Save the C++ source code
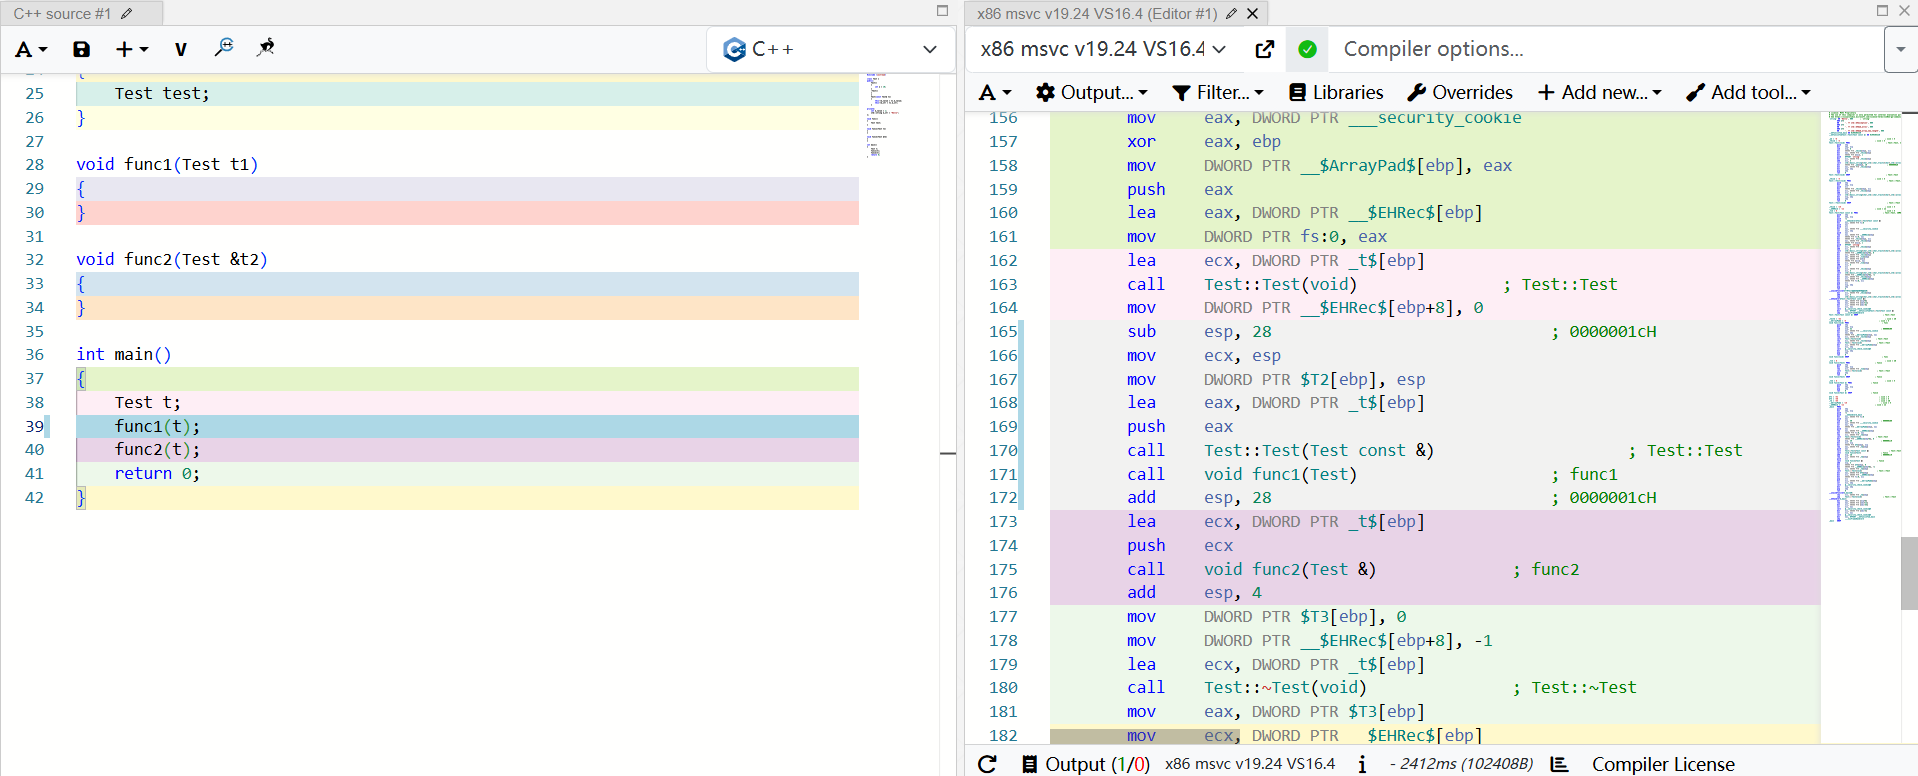Viewport: 1918px width, 776px height. 82,49
